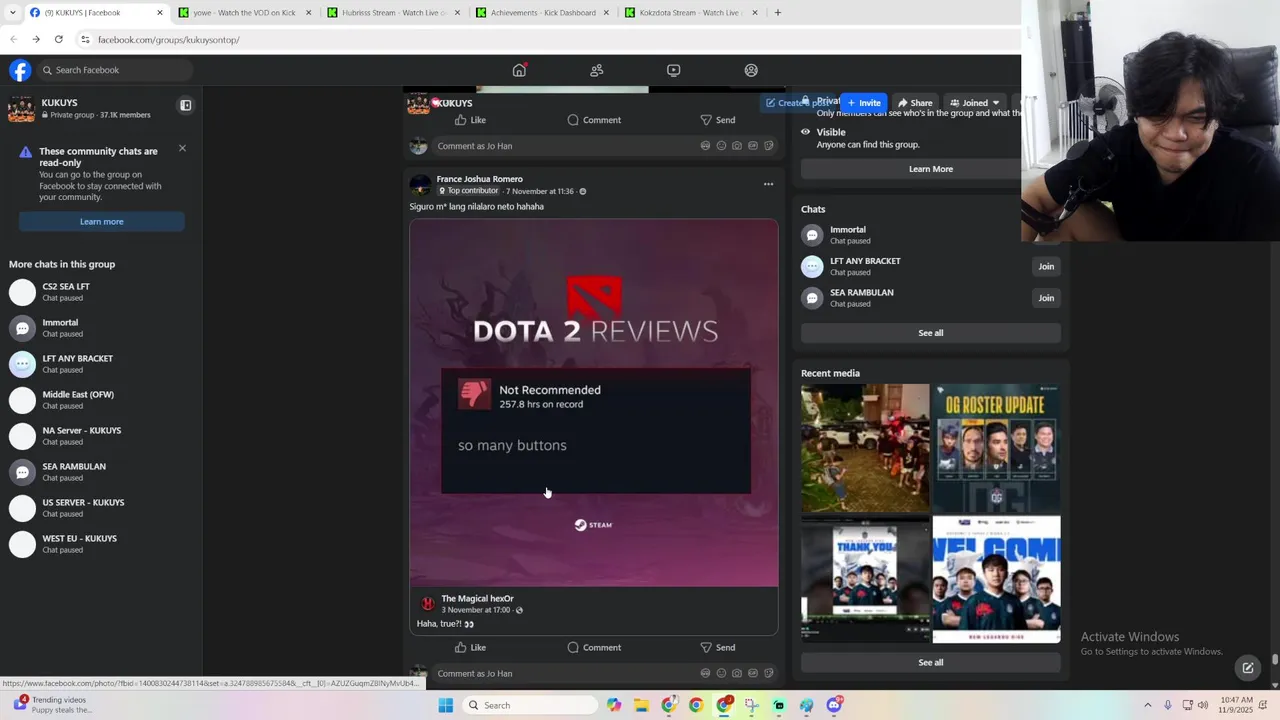Open US SERVER - KUKUYS chat

point(100,508)
